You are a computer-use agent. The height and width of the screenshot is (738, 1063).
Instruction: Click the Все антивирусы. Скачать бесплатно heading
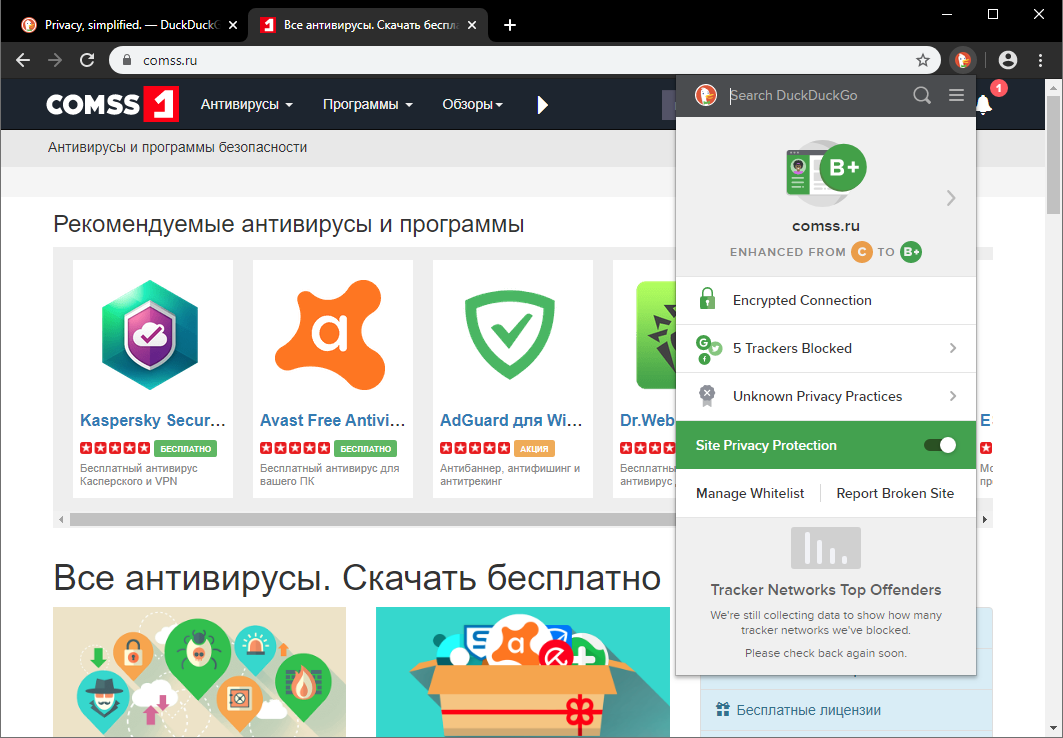click(357, 578)
